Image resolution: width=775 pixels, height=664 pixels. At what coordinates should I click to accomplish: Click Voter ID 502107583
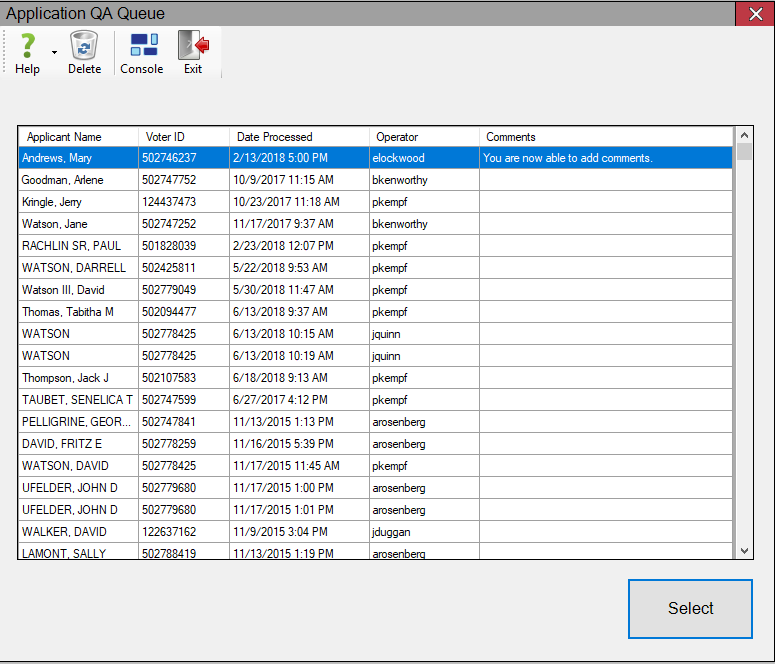click(169, 378)
